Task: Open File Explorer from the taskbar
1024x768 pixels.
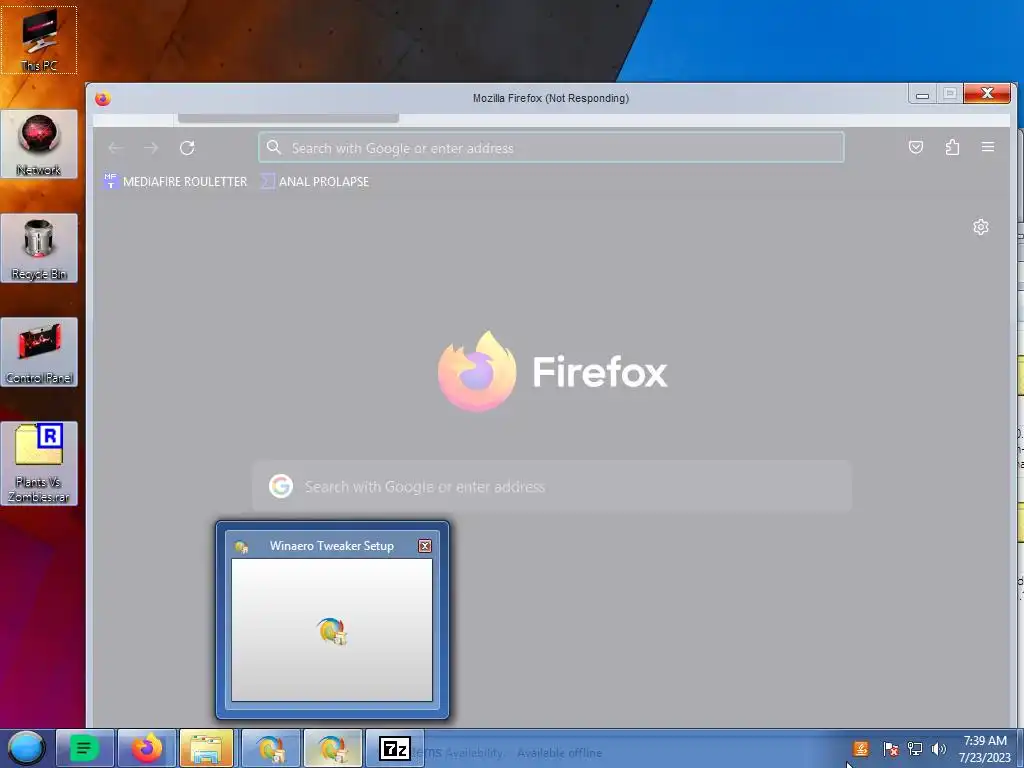Action: point(208,748)
